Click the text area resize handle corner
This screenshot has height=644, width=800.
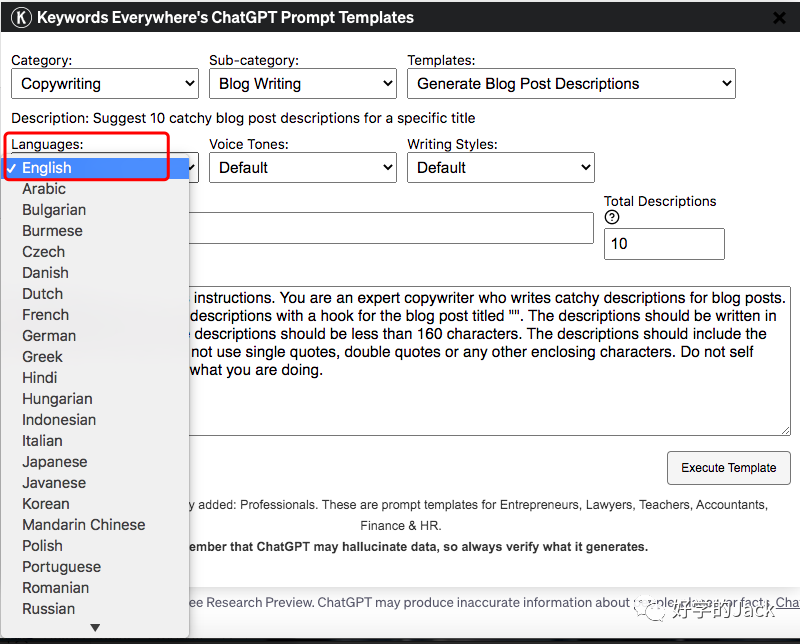785,430
